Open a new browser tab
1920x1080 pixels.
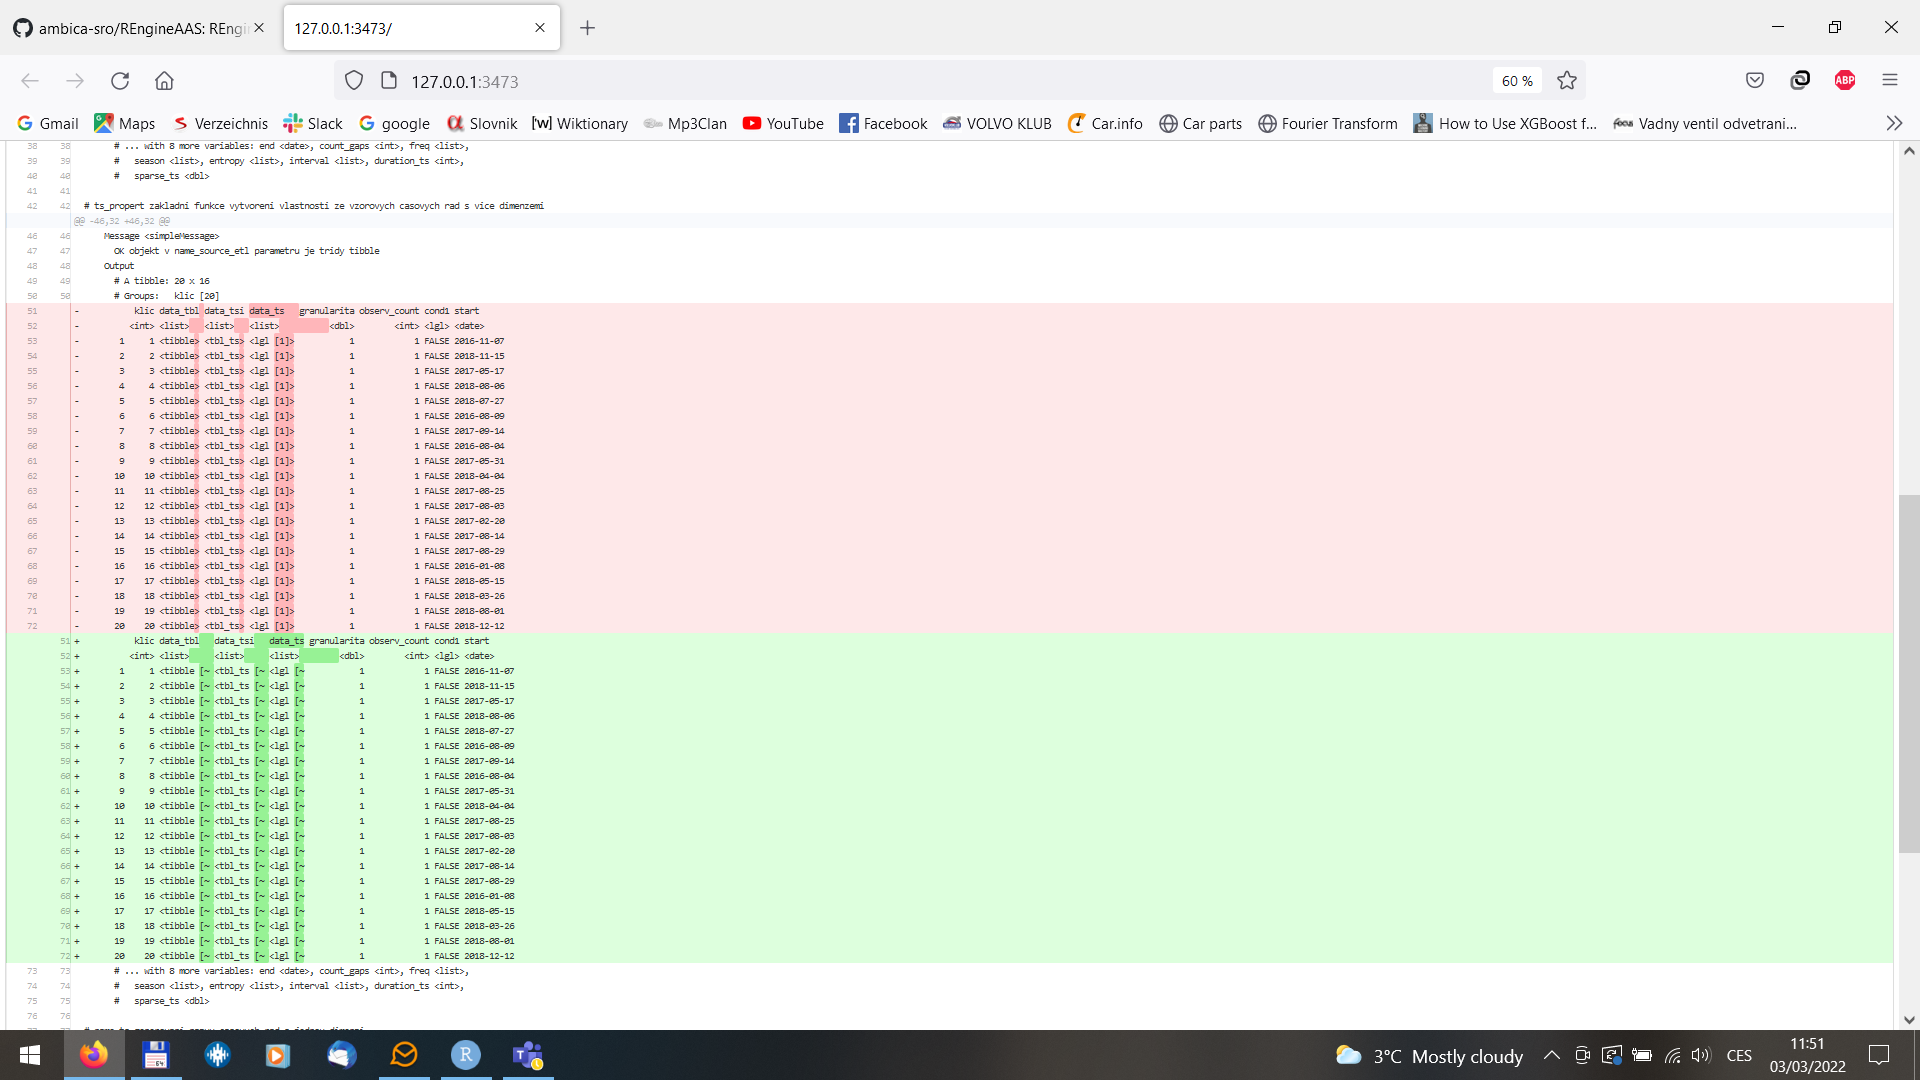[587, 28]
